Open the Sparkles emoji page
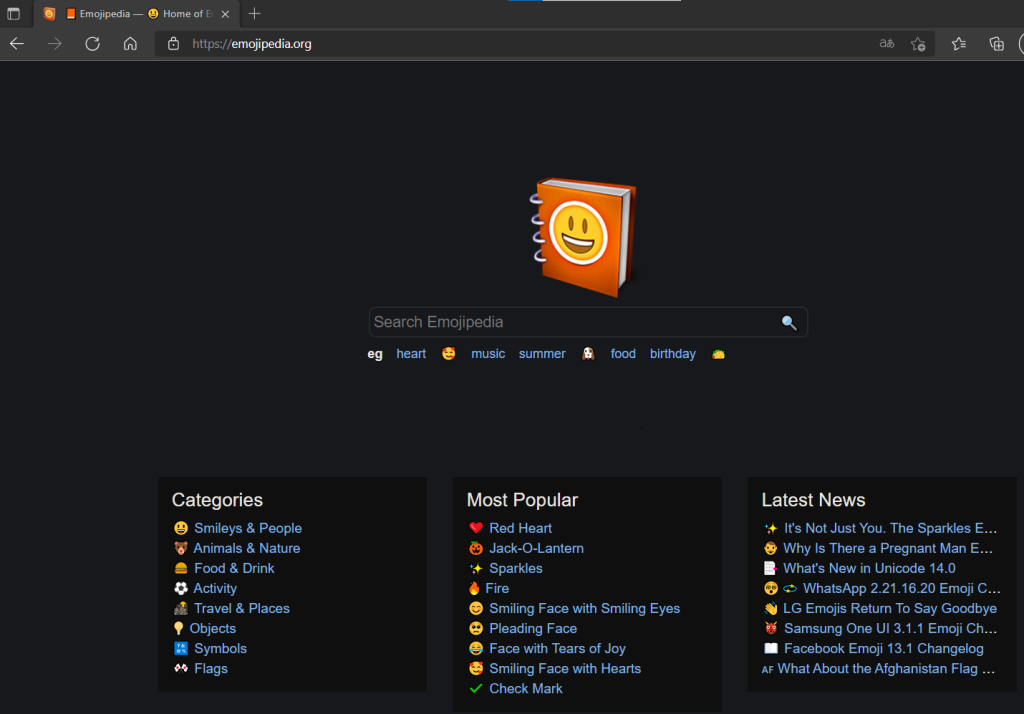The width and height of the screenshot is (1024, 714). click(x=515, y=568)
